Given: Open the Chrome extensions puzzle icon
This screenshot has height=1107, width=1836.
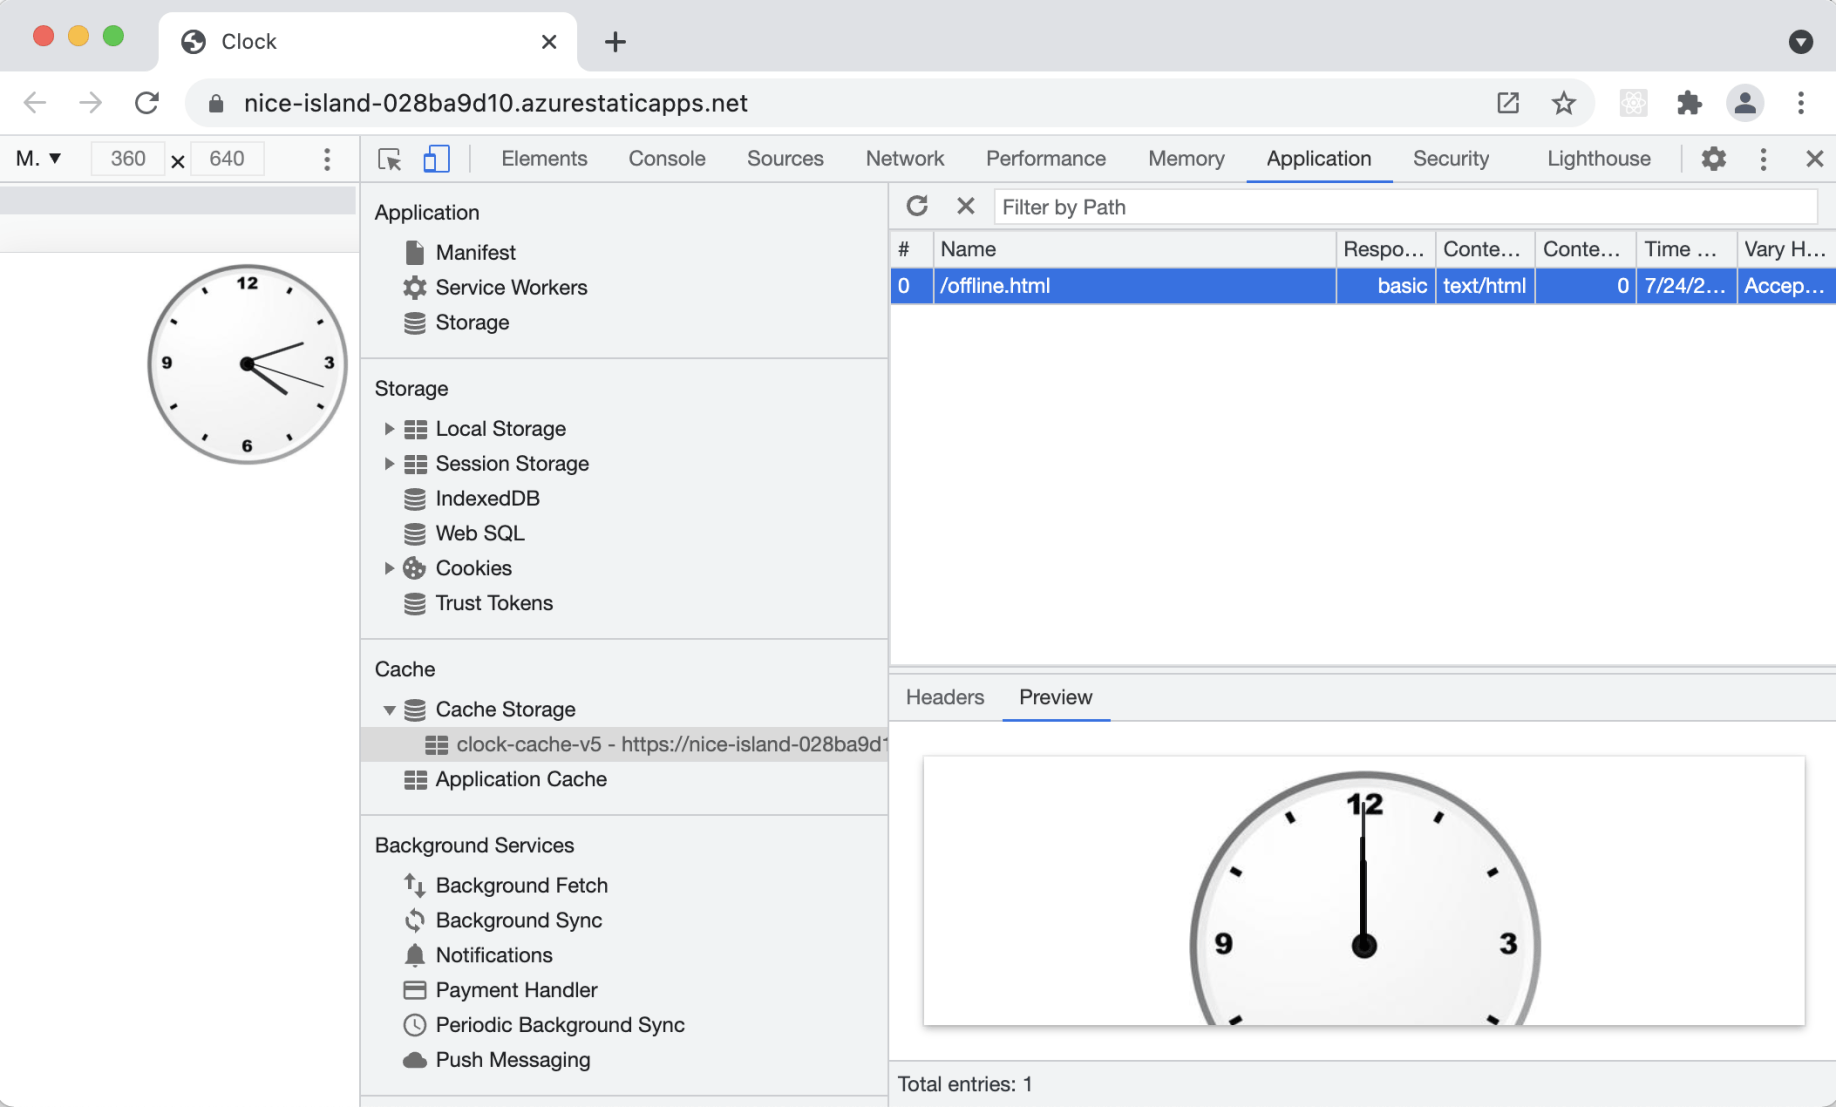Looking at the screenshot, I should (1689, 103).
